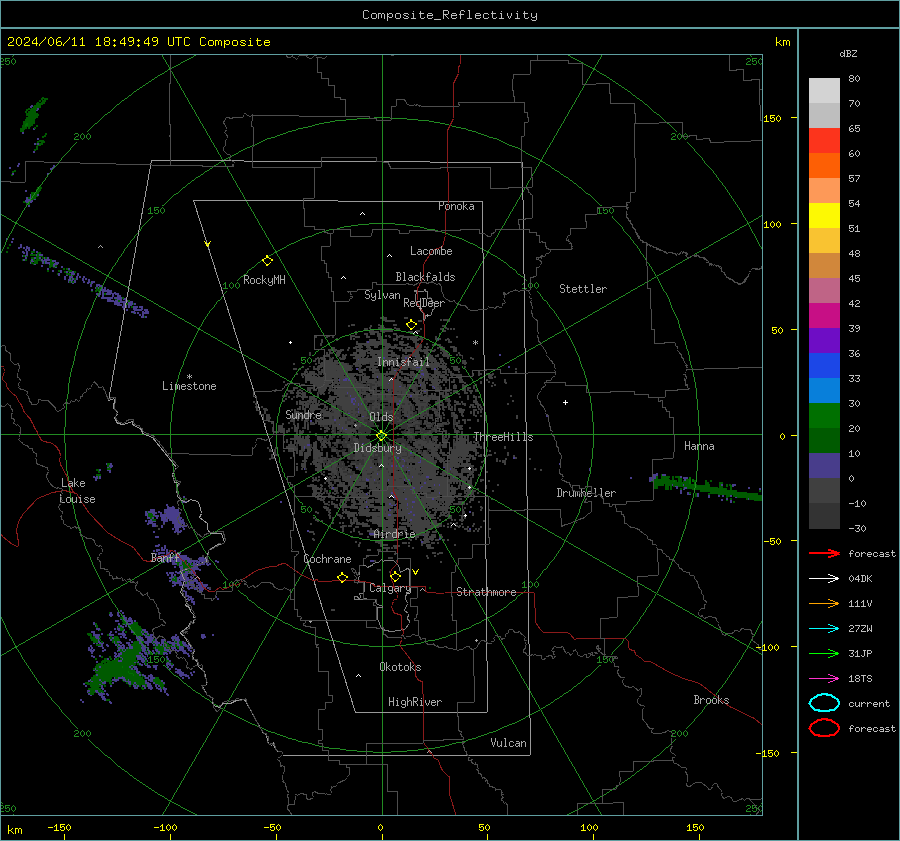Click the RockyMH label
Screen dimensions: 900x841
tap(264, 280)
